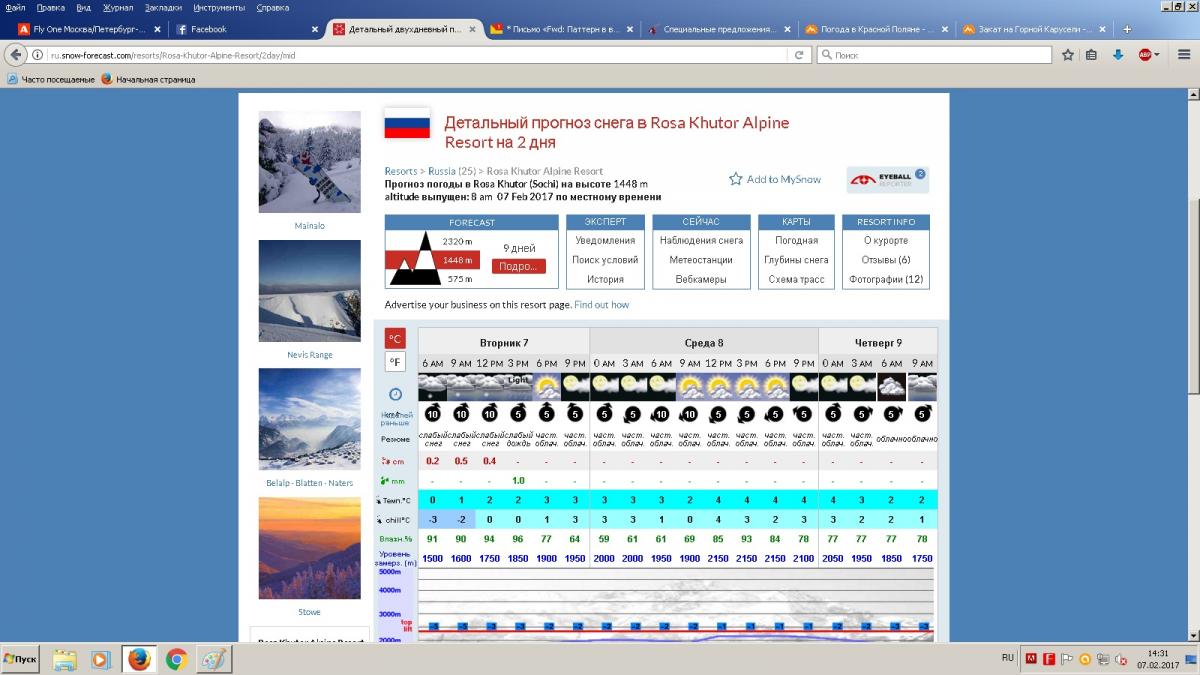This screenshot has height=675, width=1200.
Task: Open Уведомления link
Action: pos(605,240)
